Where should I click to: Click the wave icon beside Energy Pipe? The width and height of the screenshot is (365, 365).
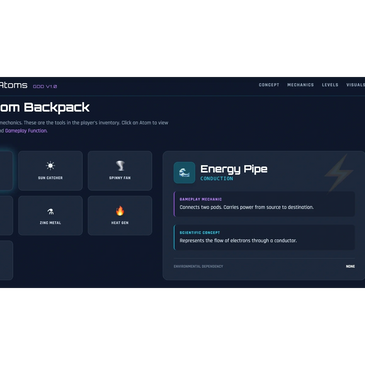click(184, 173)
